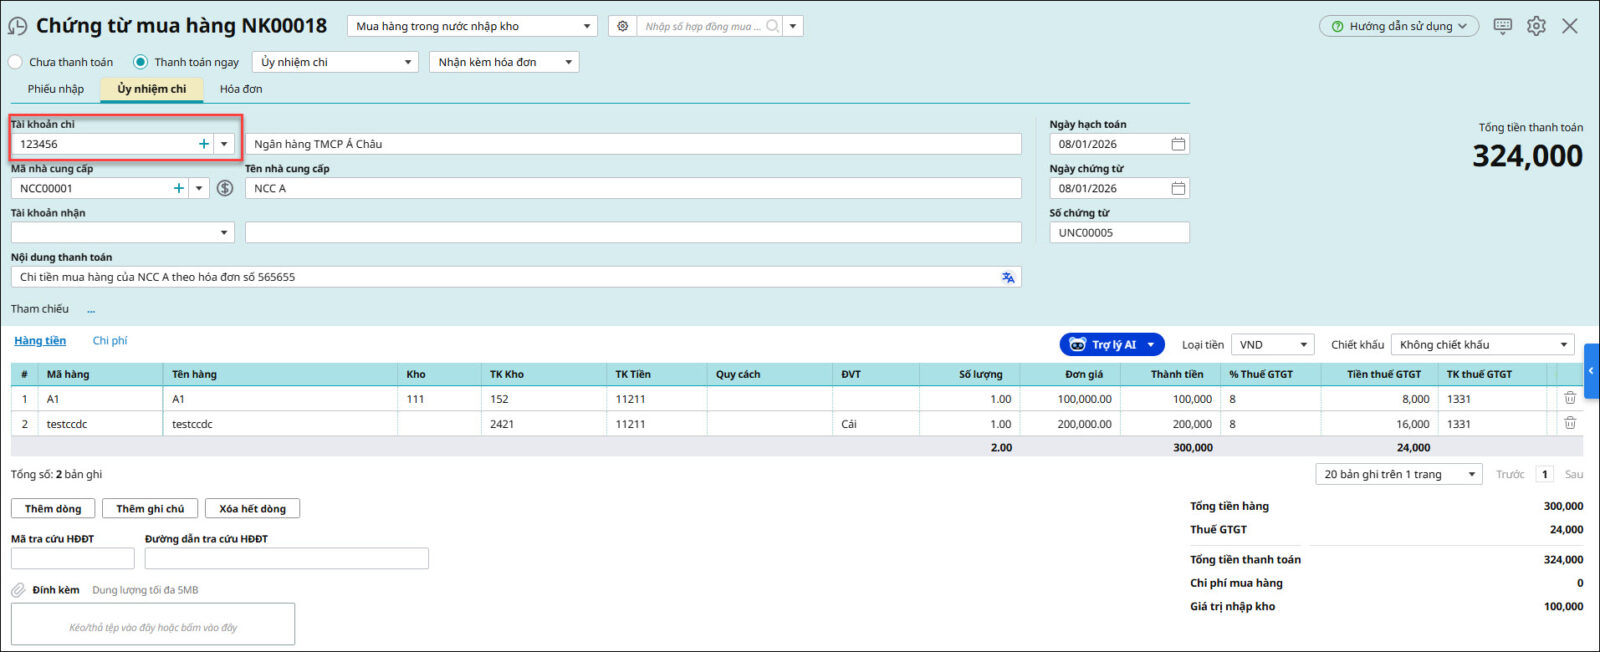Click the translate icon in payment content

(x=1008, y=277)
